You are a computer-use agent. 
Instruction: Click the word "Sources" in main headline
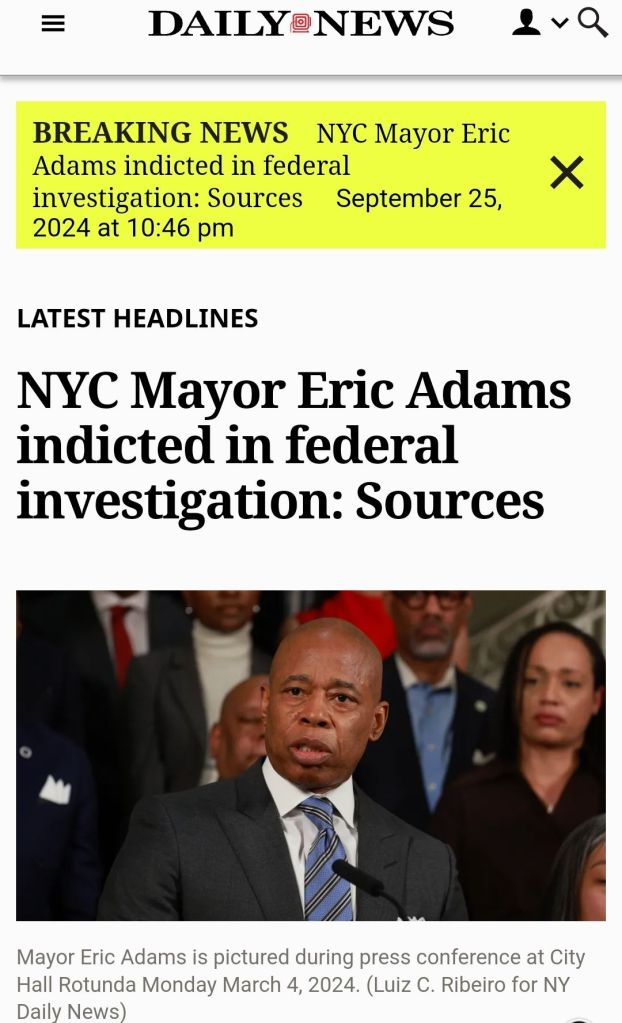(x=450, y=499)
